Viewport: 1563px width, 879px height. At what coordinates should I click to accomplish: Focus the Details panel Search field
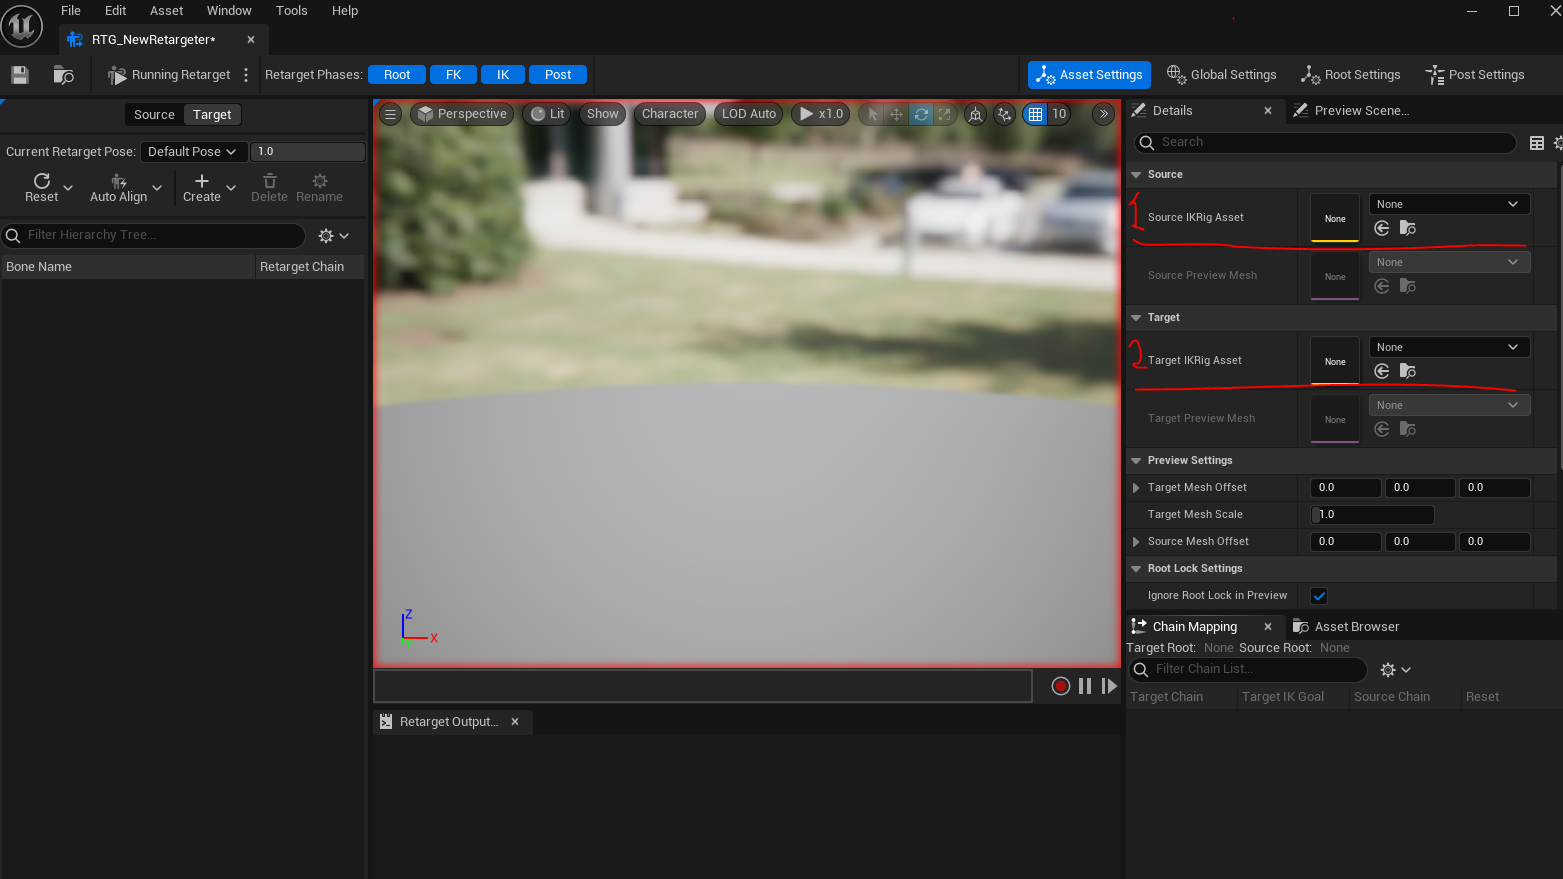[x=1325, y=143]
